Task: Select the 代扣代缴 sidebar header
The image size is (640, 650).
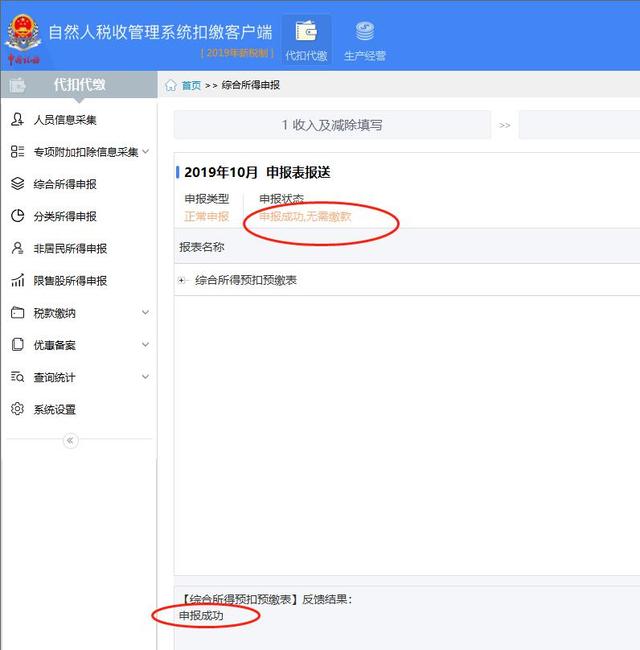Action: pos(79,85)
